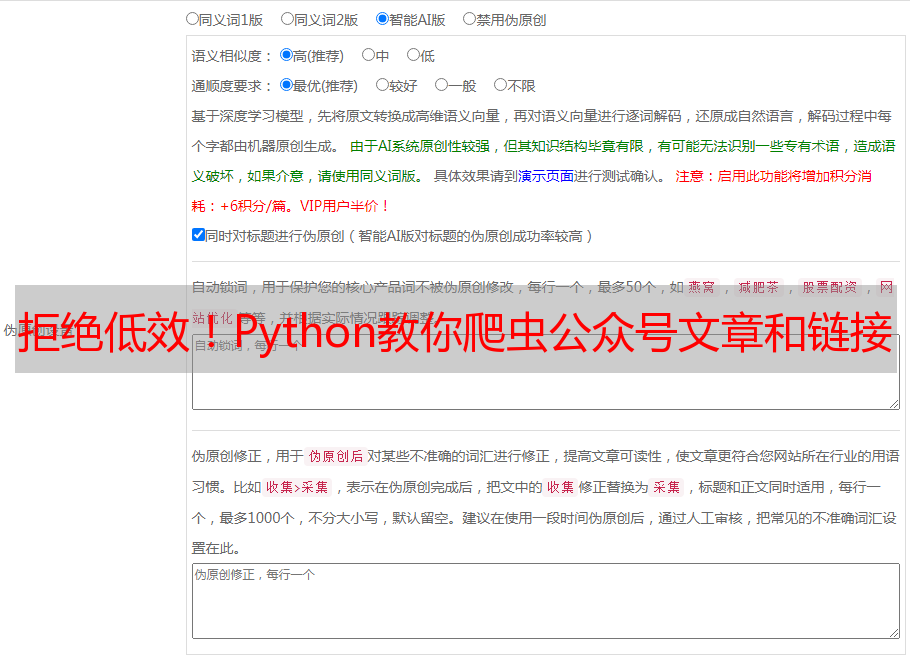Click the 伪原创后 highlighted keyword
The height and width of the screenshot is (658, 911).
pyautogui.click(x=336, y=456)
